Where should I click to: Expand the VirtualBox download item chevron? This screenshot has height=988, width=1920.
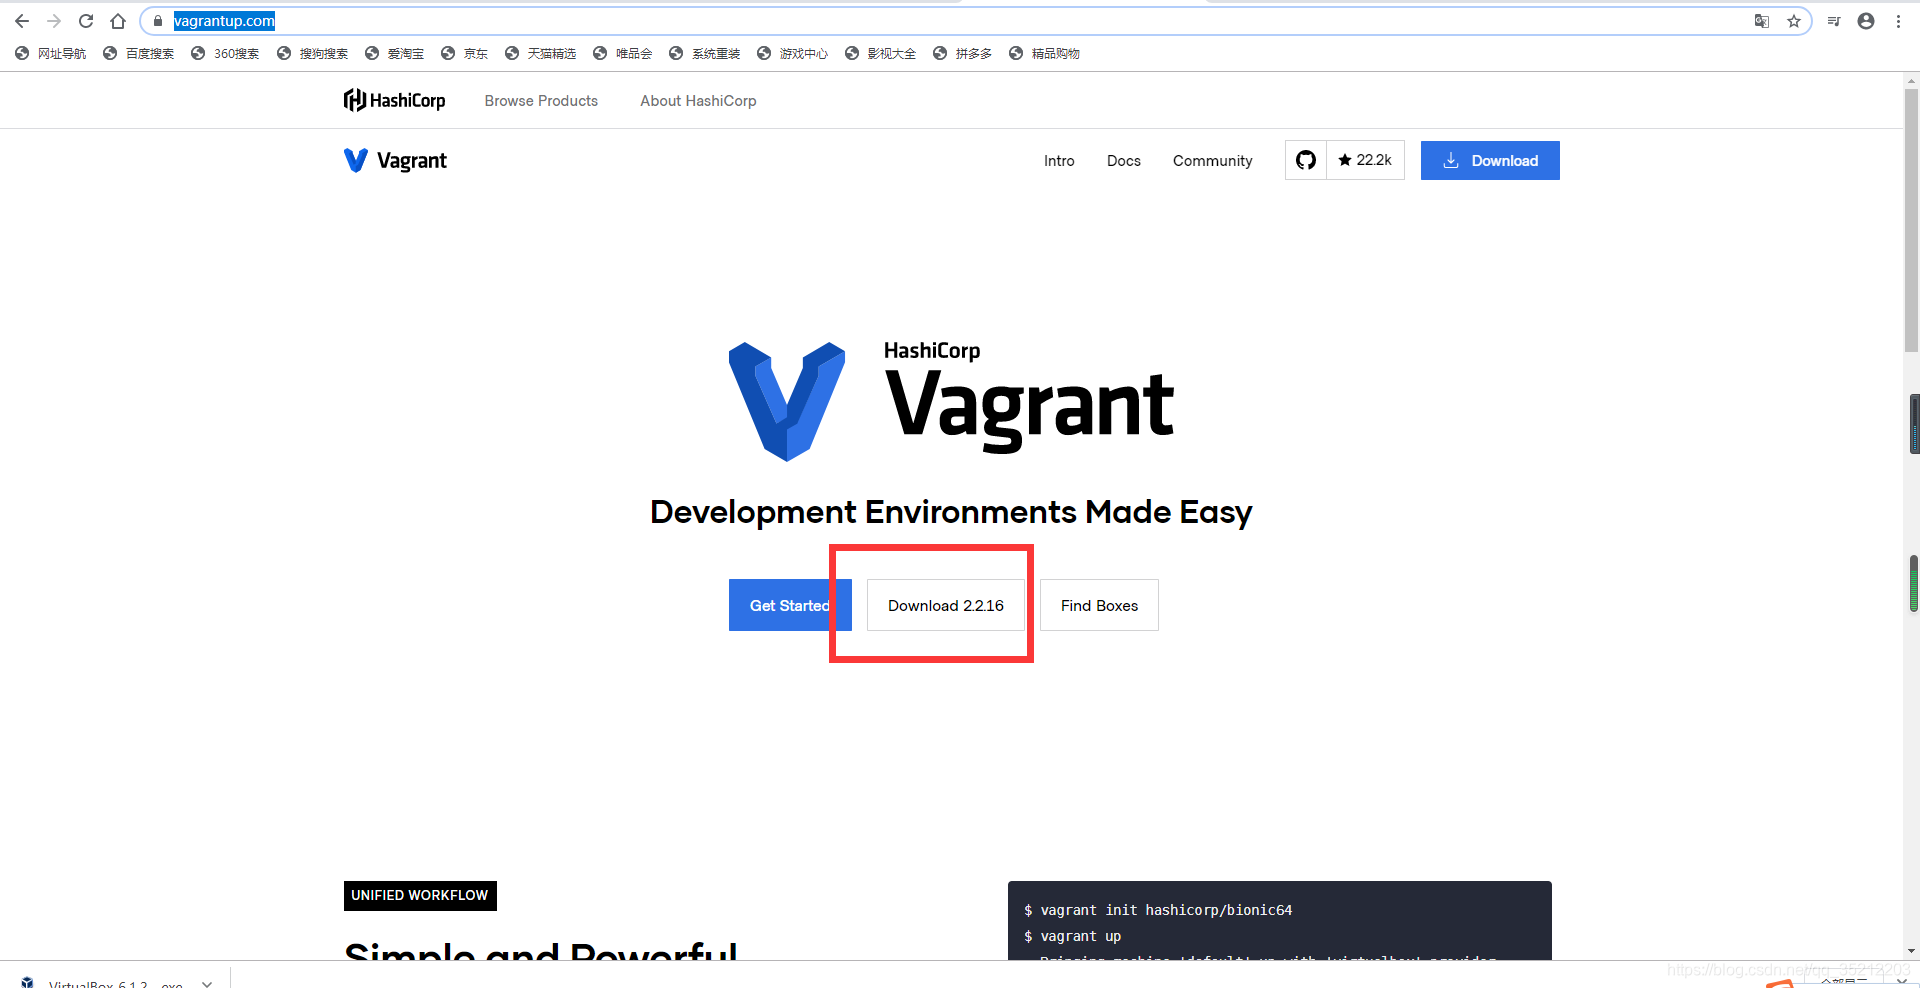pyautogui.click(x=207, y=983)
